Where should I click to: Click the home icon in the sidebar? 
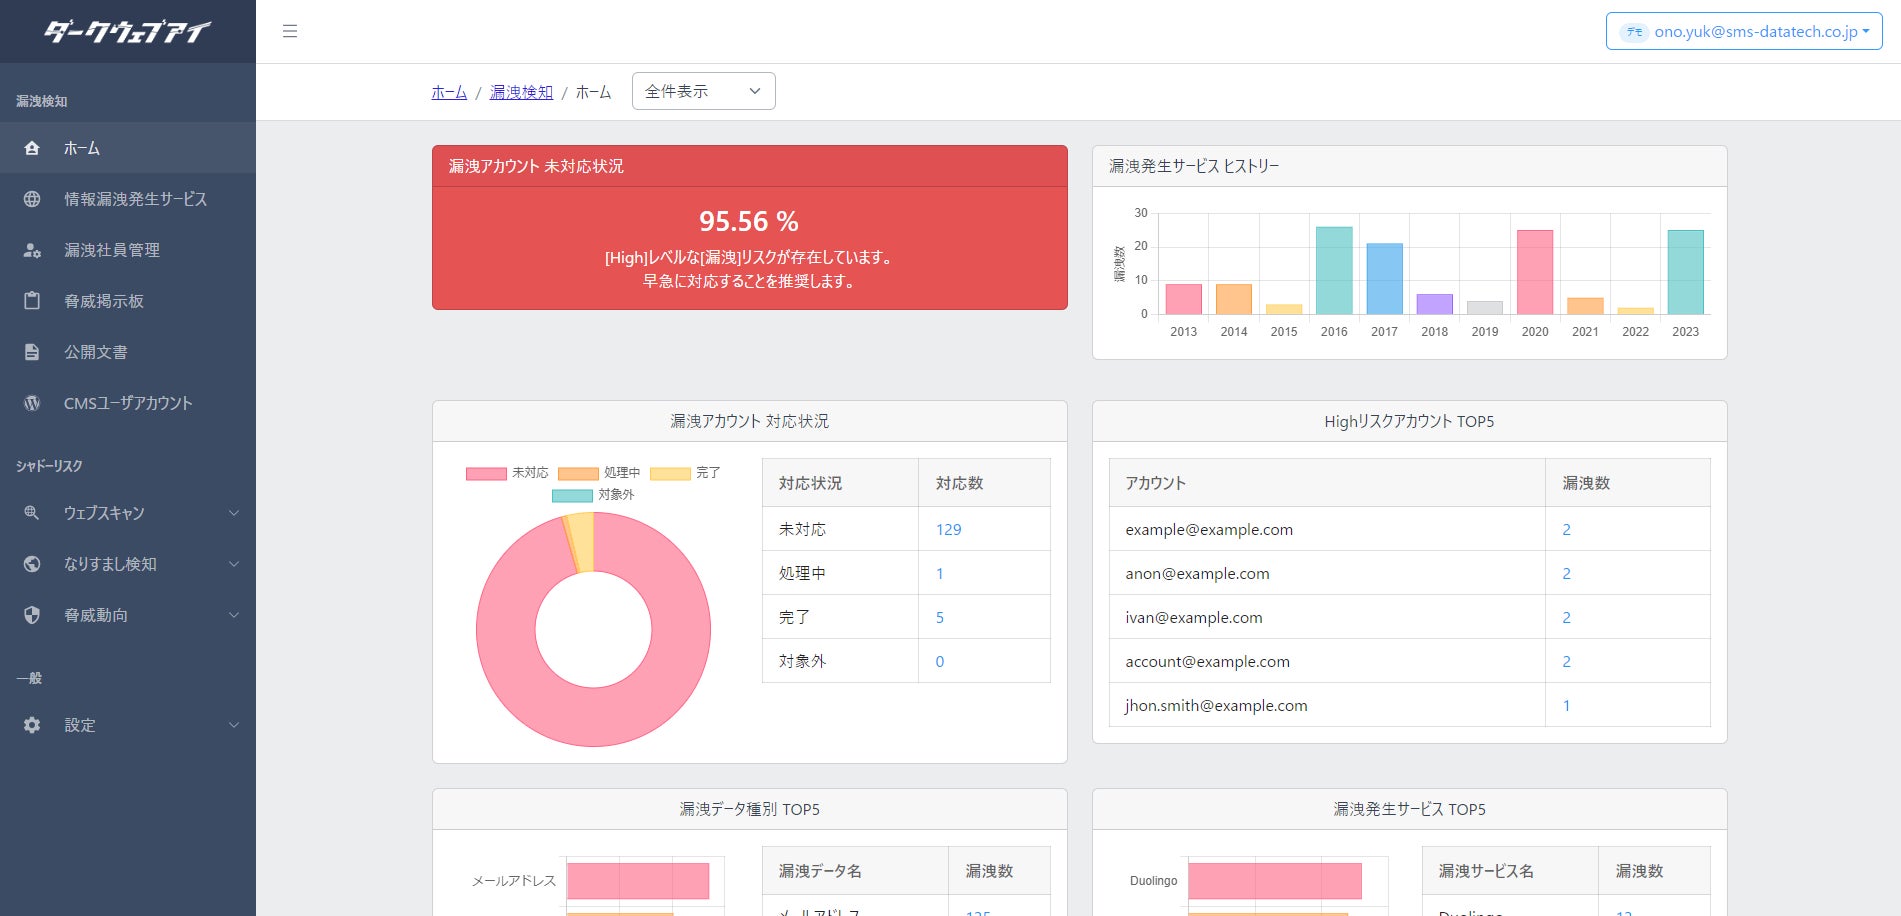32,148
